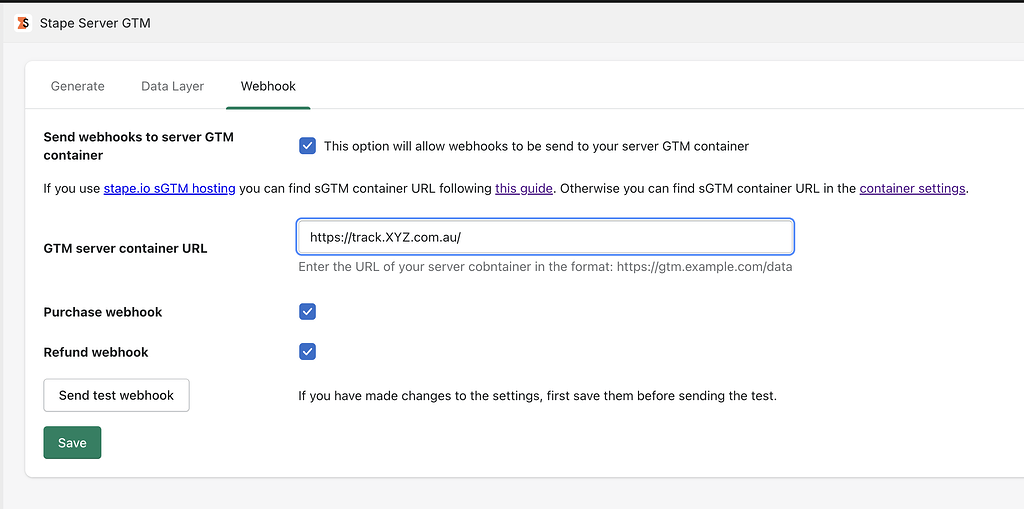Viewport: 1024px width, 509px height.
Task: Click the green Save button
Action: (x=72, y=442)
